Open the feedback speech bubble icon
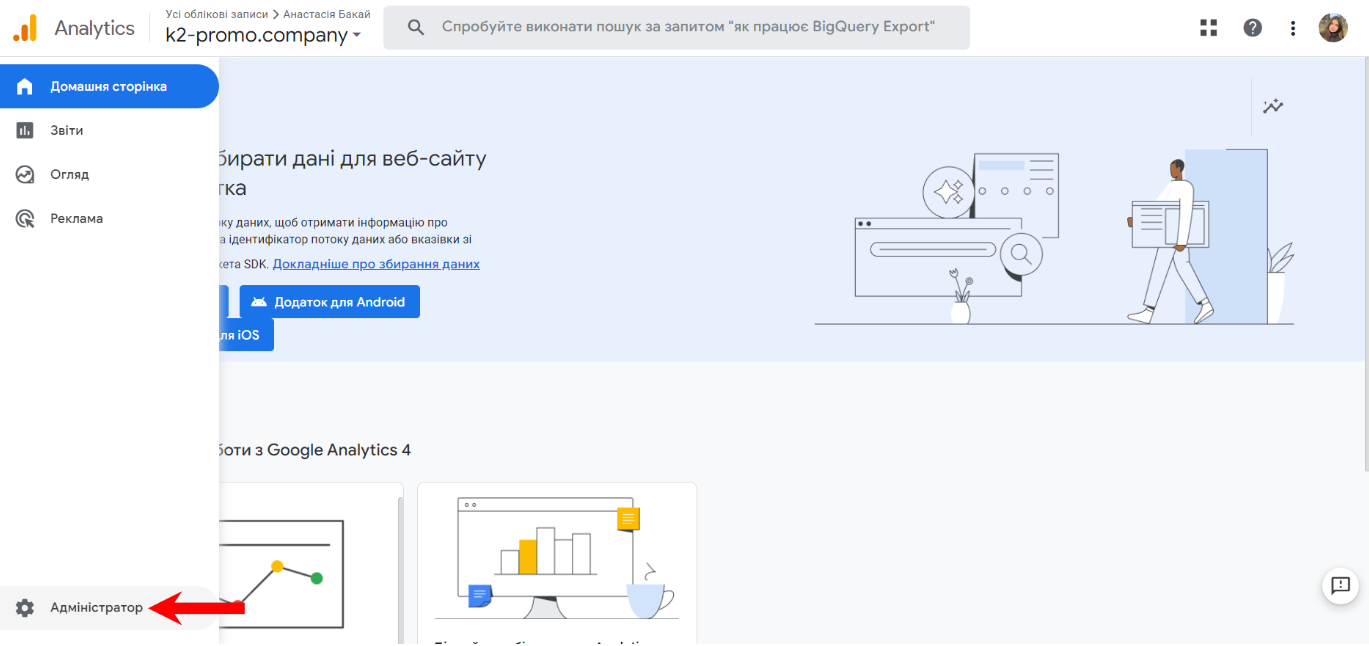The image size is (1369, 646). pyautogui.click(x=1340, y=587)
